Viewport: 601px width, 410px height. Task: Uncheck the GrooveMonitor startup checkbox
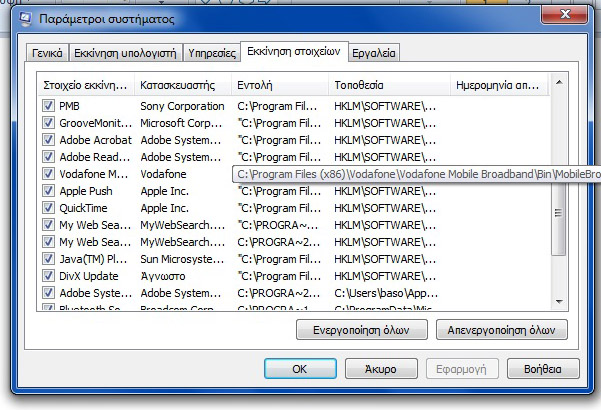tap(48, 123)
